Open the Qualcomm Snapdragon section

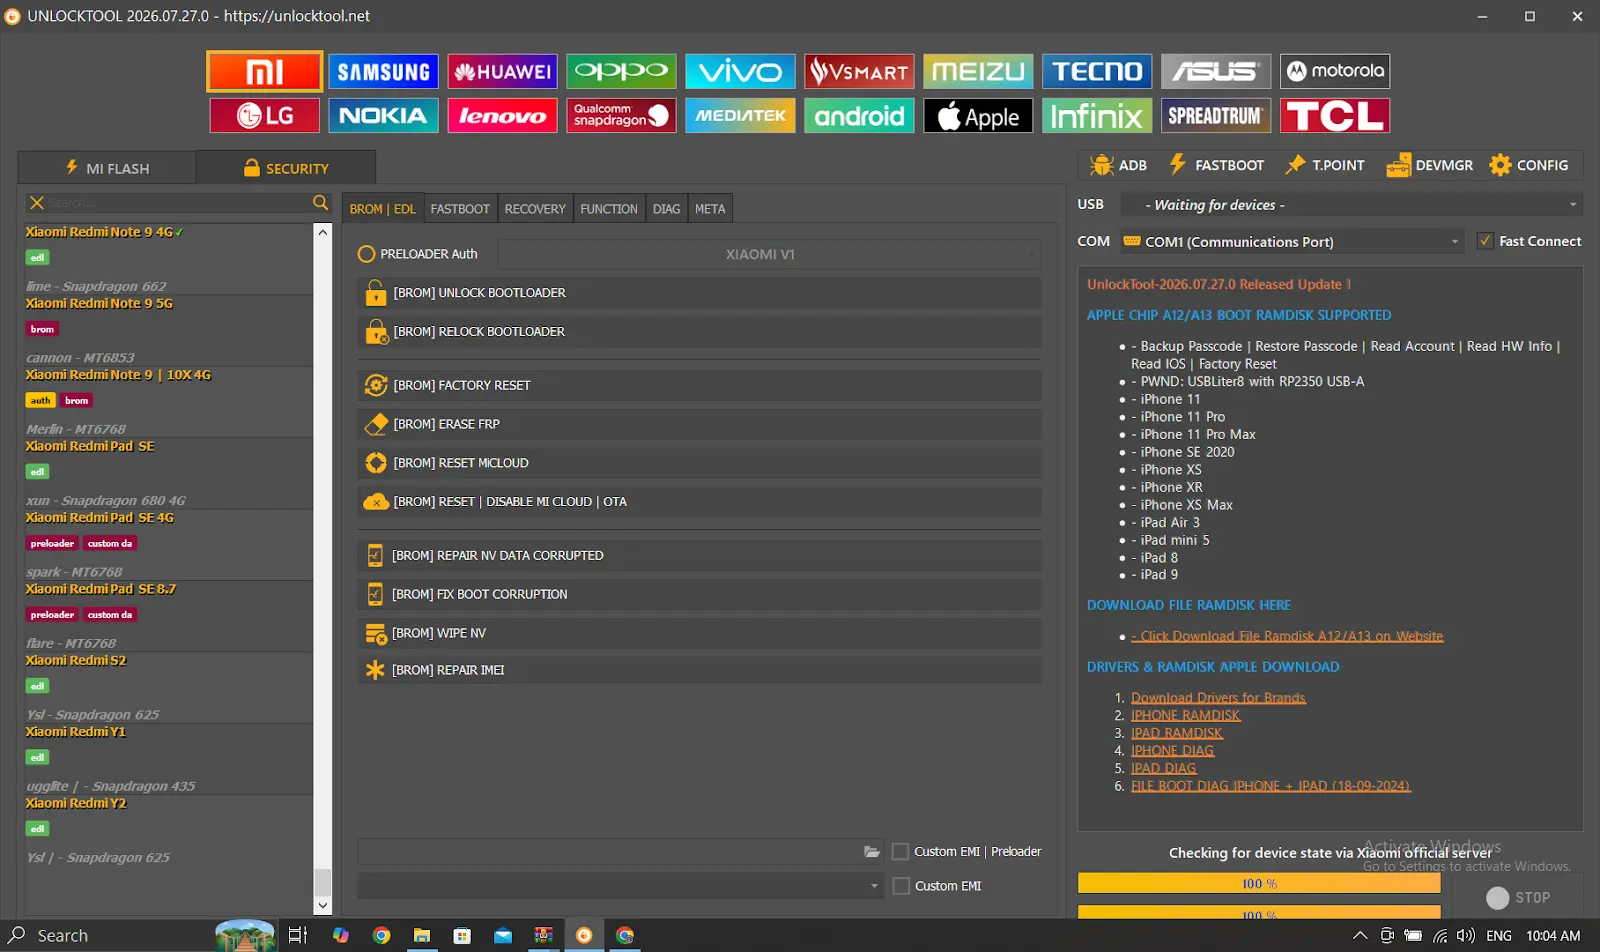pyautogui.click(x=621, y=115)
